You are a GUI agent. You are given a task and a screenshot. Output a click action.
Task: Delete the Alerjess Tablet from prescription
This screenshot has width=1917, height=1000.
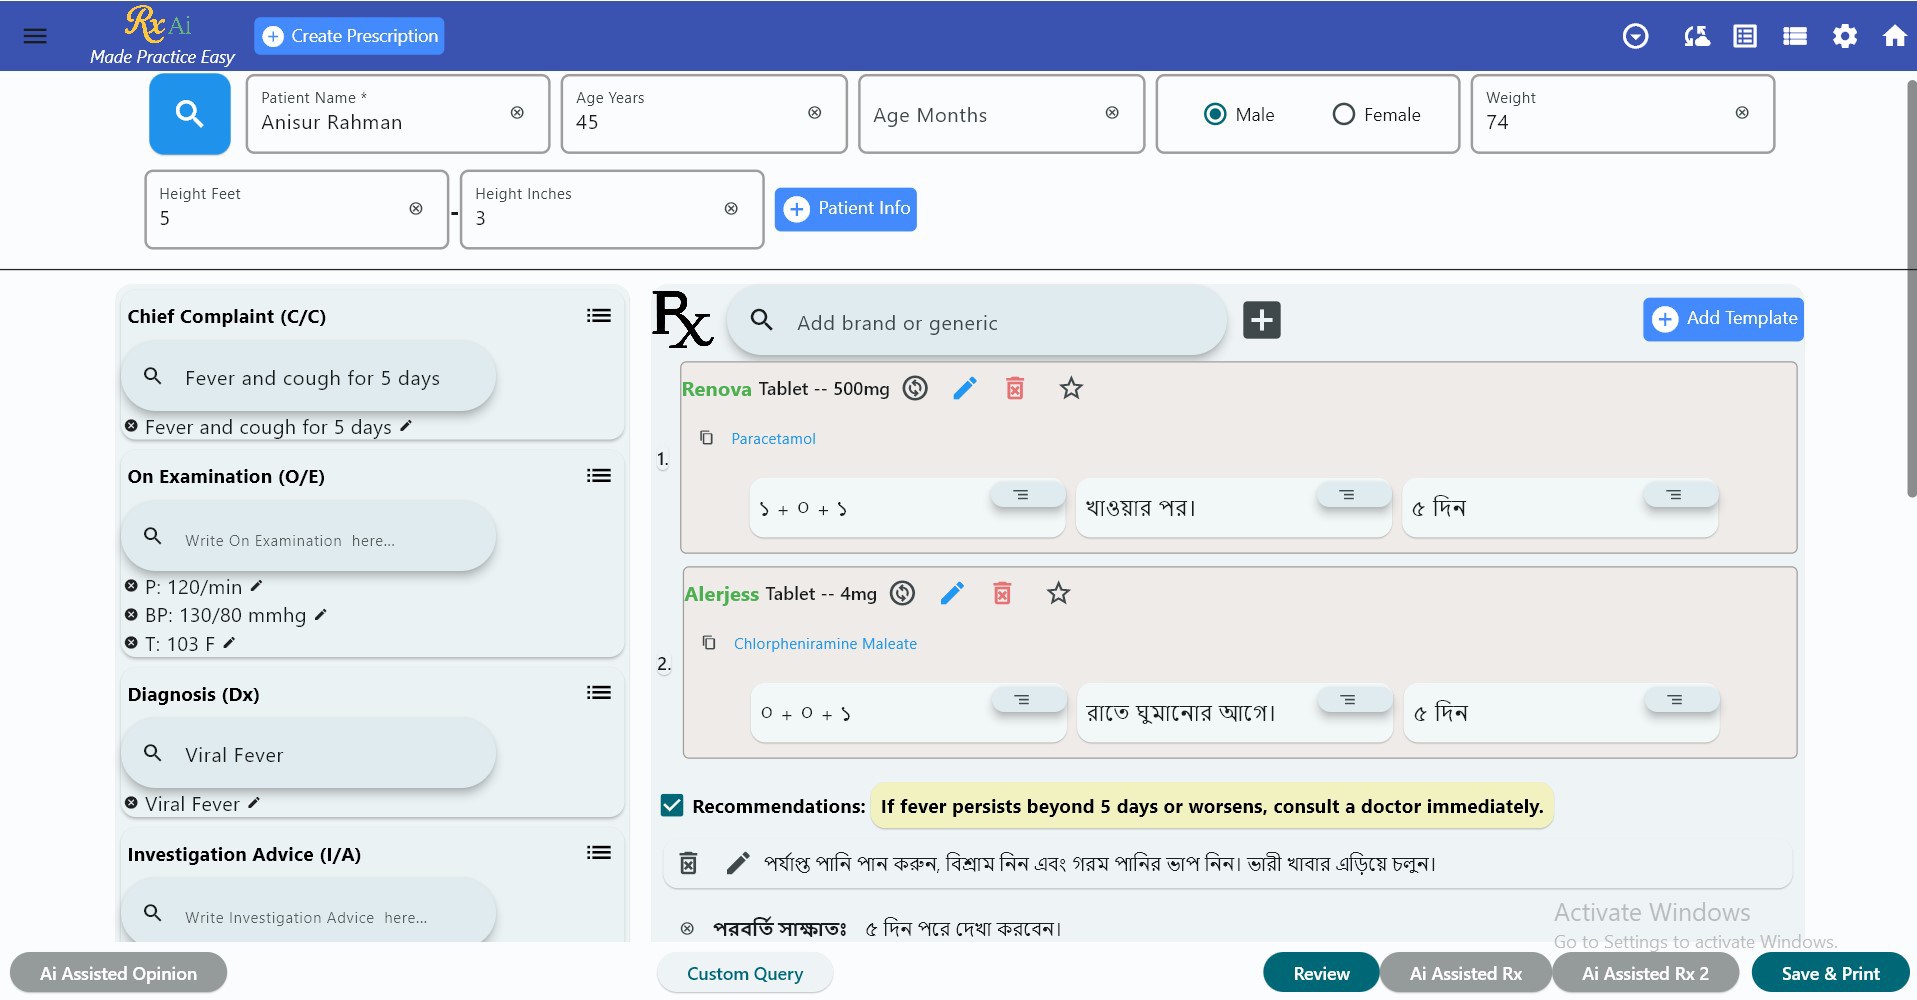pos(1002,593)
